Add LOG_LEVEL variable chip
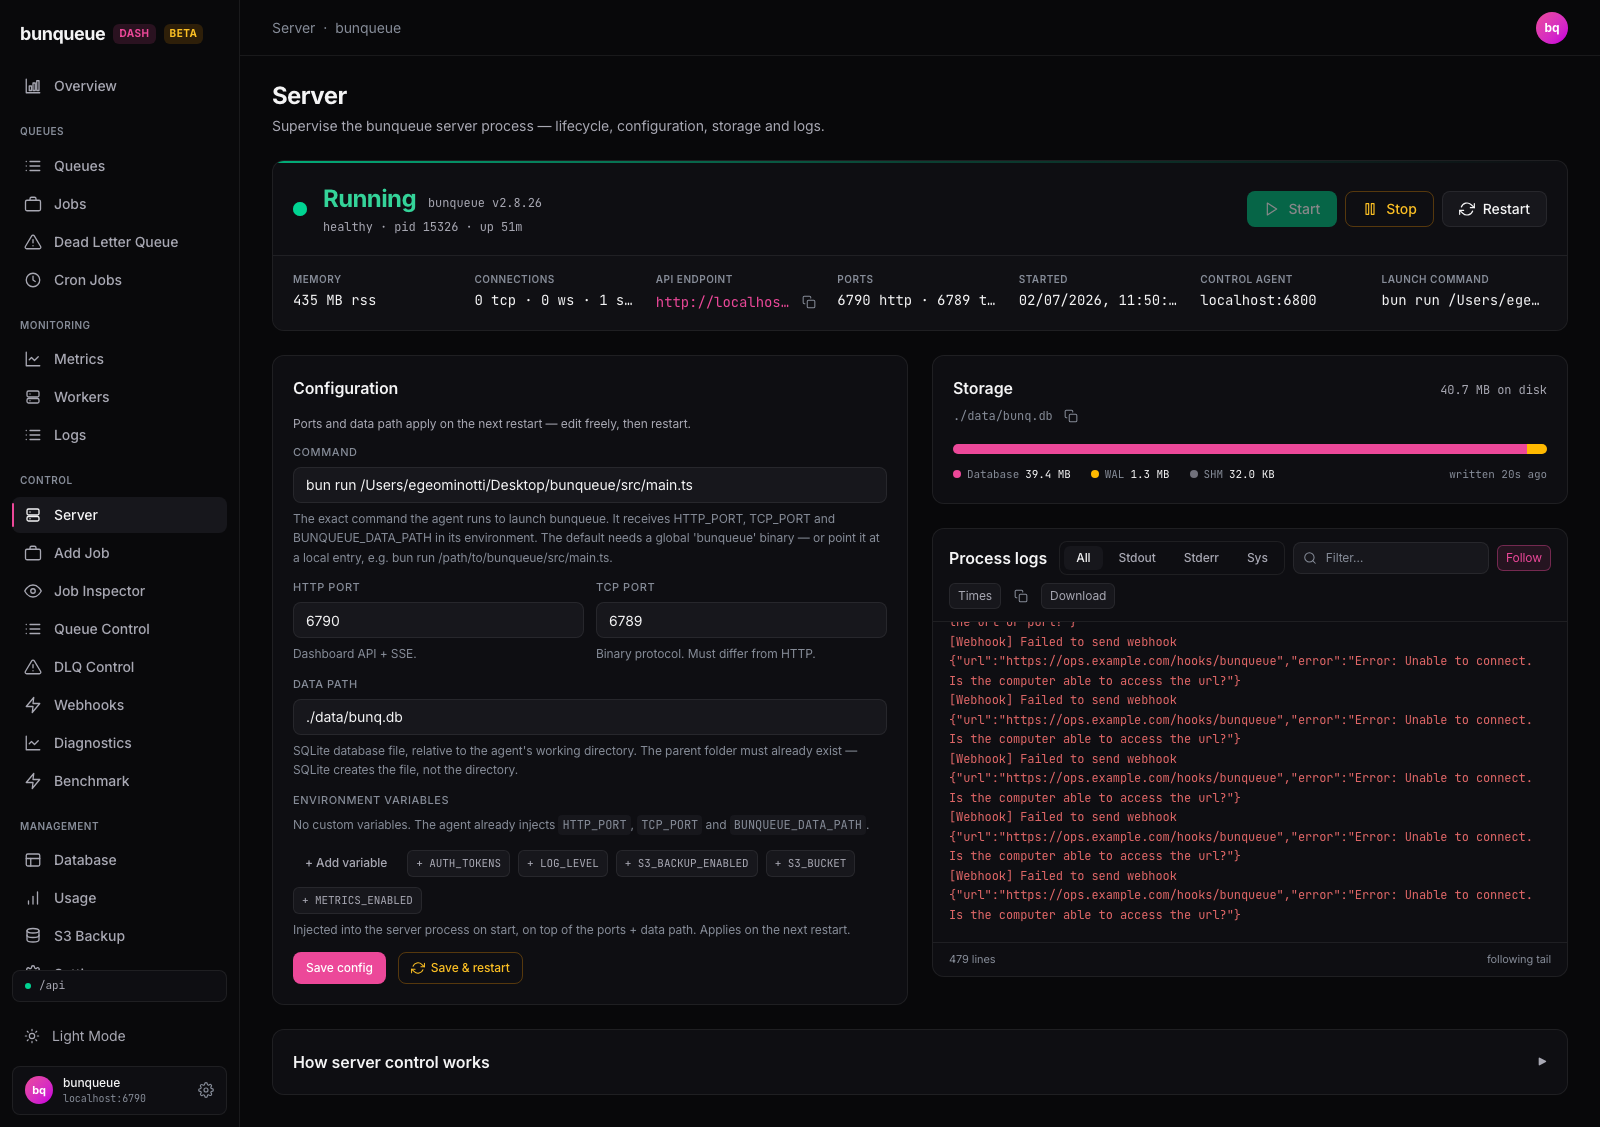1600x1127 pixels. pyautogui.click(x=563, y=863)
